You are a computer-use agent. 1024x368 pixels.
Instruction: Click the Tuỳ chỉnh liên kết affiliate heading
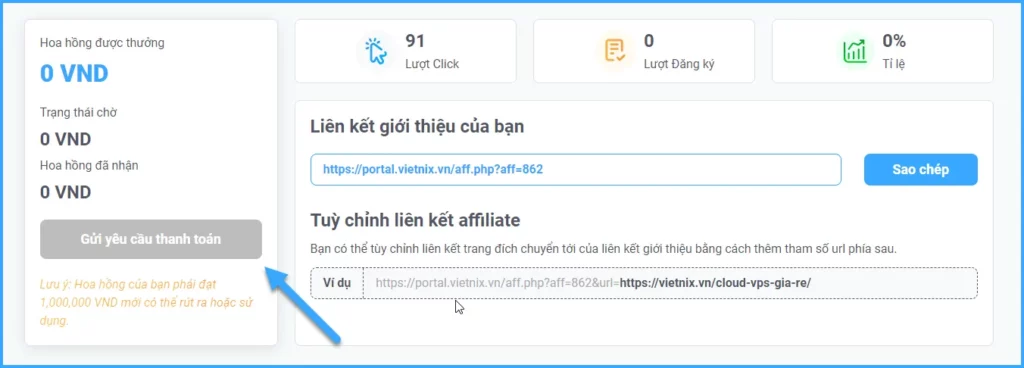pos(415,221)
